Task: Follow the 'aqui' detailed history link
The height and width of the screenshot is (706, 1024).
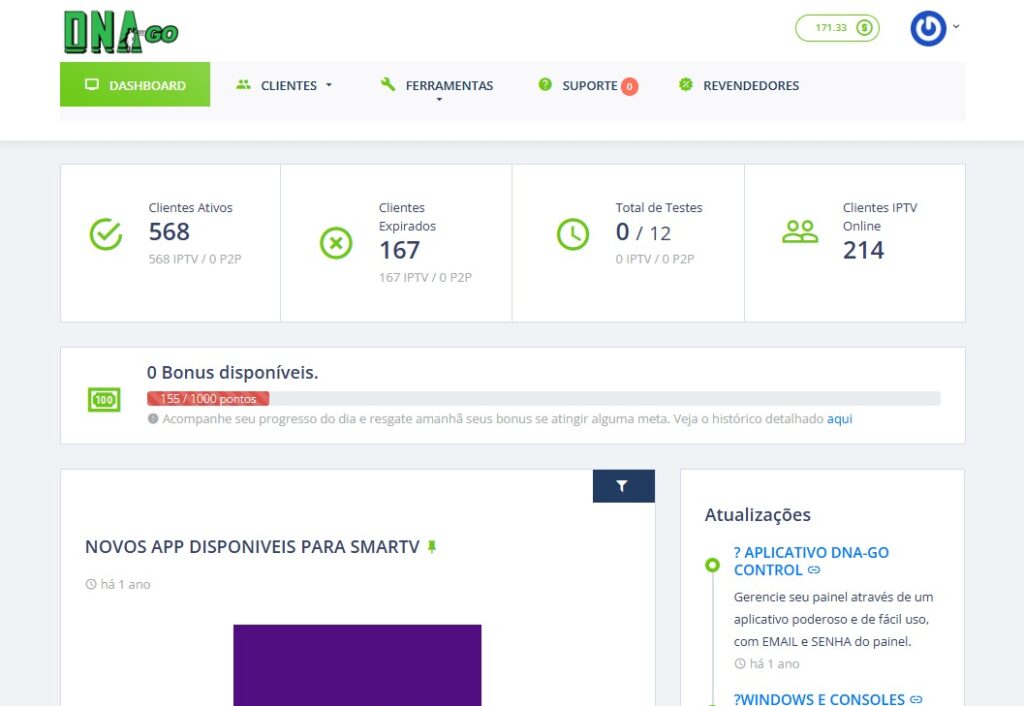Action: tap(839, 419)
